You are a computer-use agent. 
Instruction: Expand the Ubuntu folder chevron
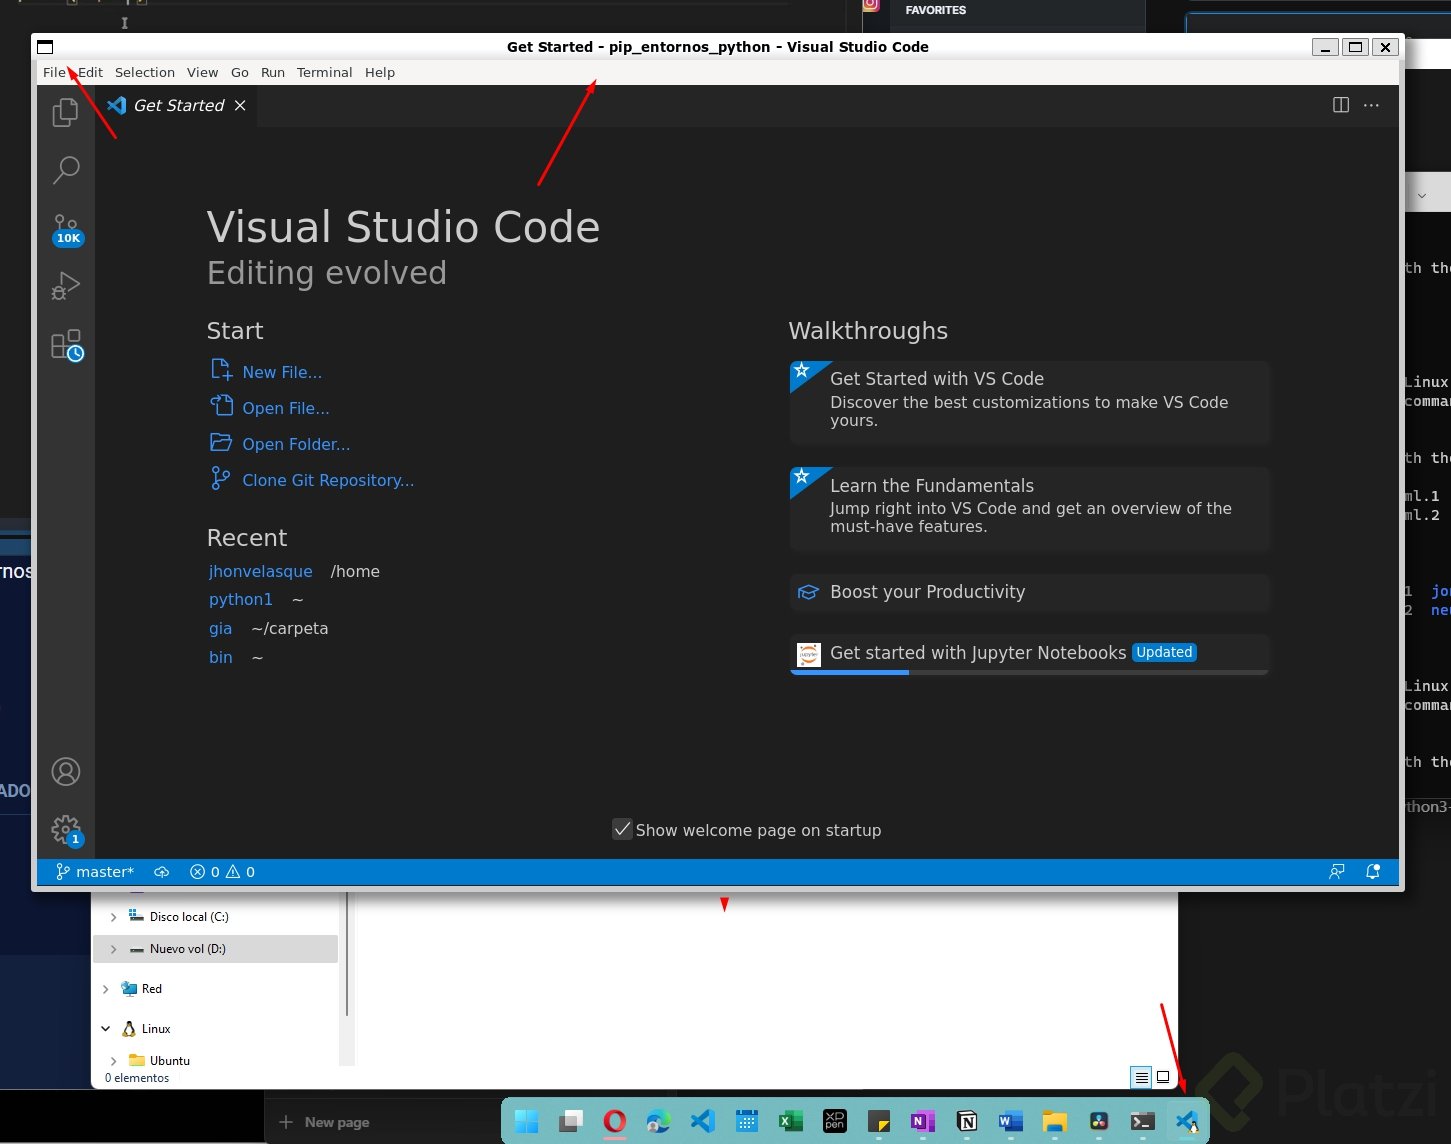pos(113,1061)
